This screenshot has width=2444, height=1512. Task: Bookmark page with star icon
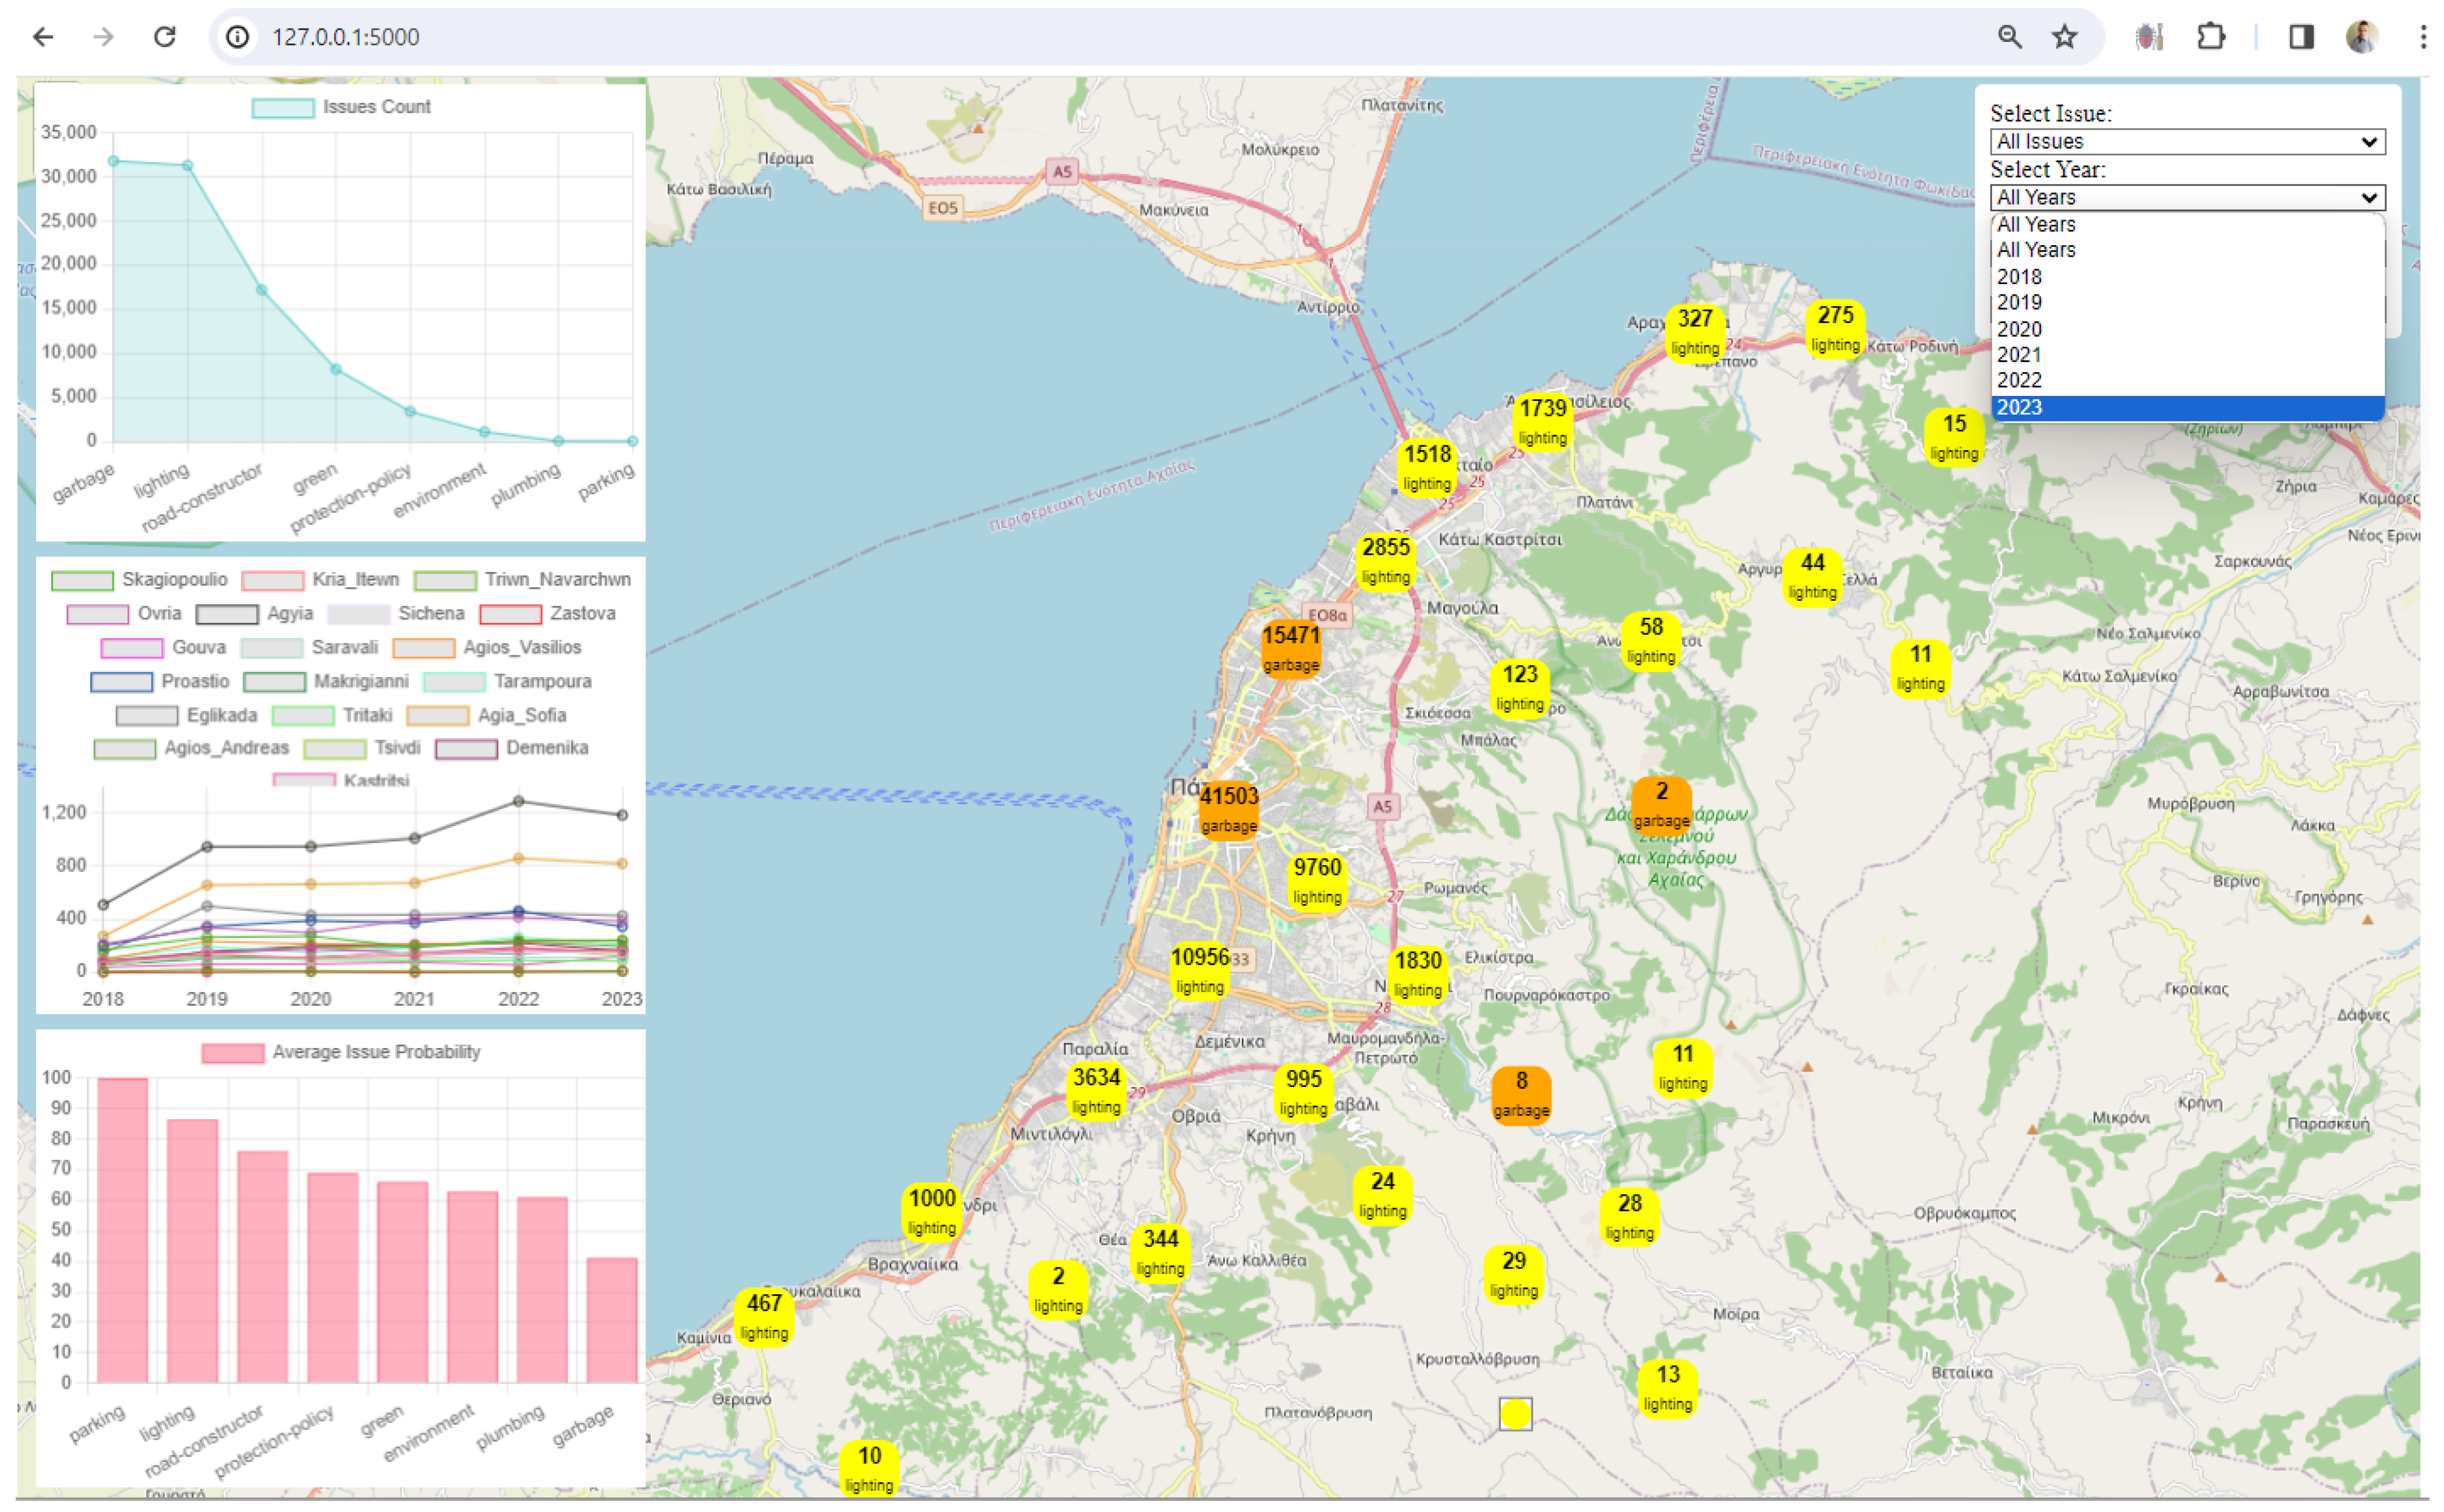point(2065,37)
